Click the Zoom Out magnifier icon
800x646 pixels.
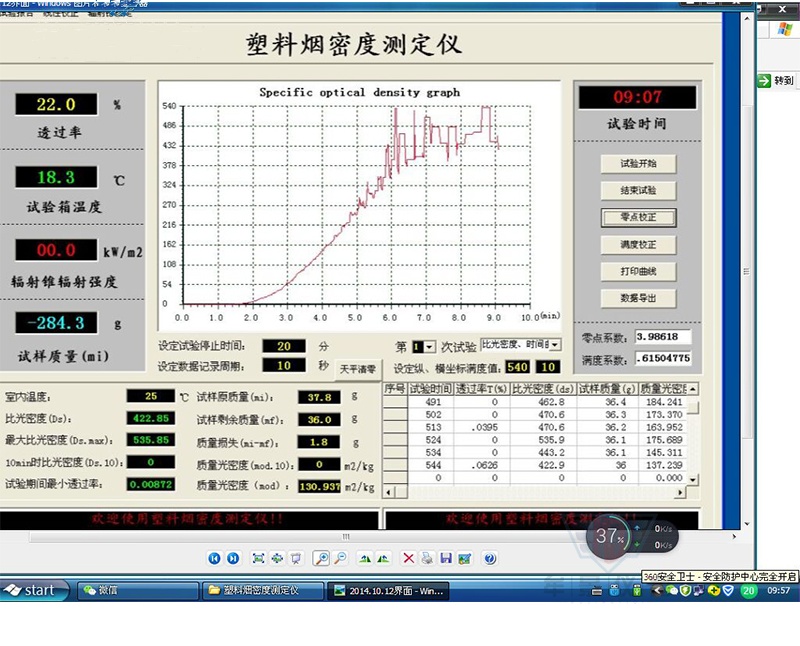tap(340, 558)
